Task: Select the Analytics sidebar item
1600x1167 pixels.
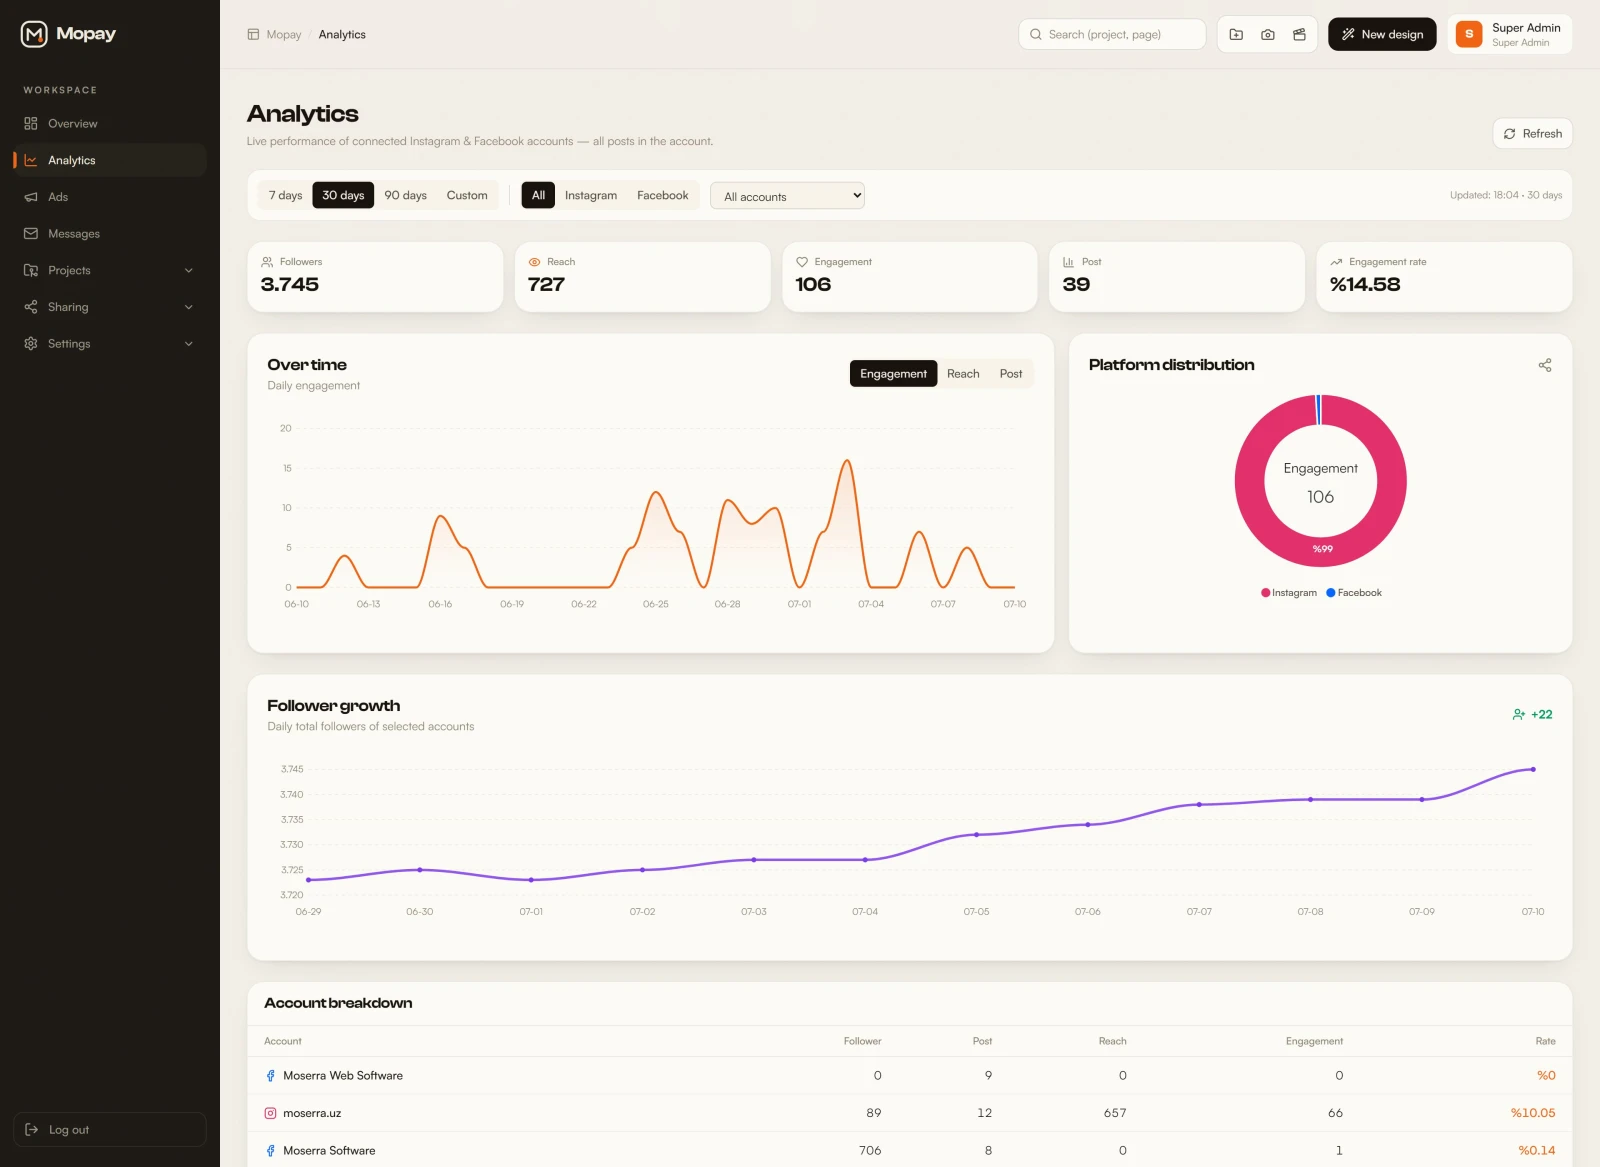Action: [110, 160]
